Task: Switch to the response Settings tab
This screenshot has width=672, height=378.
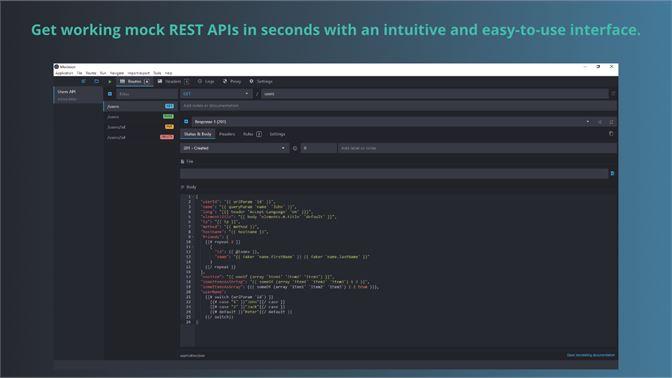Action: click(277, 134)
